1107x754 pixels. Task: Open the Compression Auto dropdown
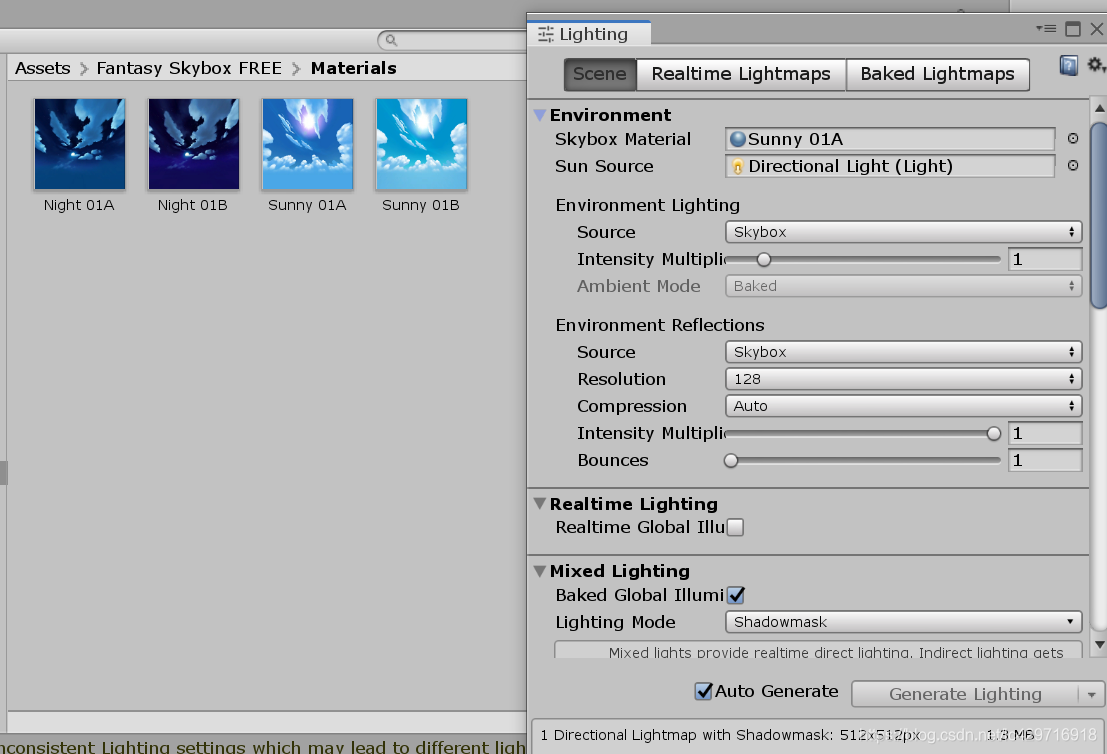(904, 406)
